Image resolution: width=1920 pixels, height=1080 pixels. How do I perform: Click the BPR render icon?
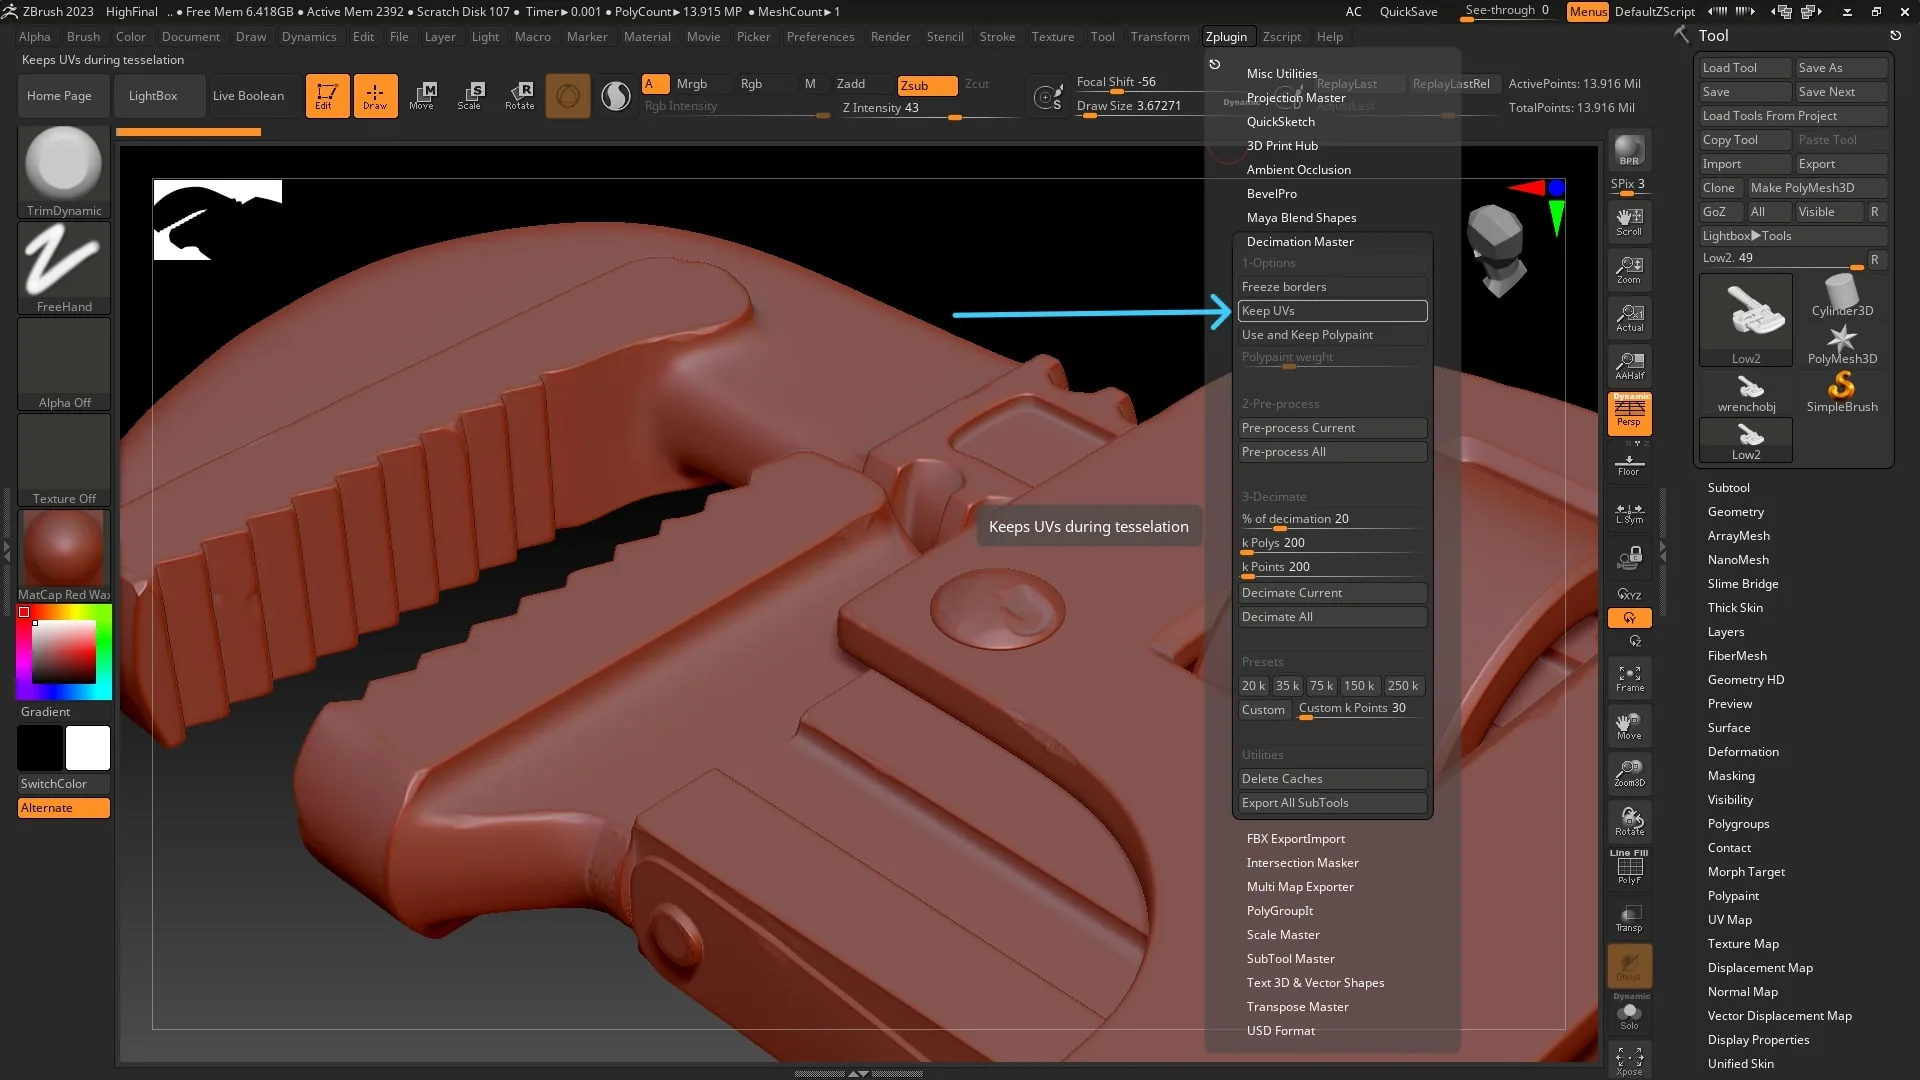point(1629,150)
